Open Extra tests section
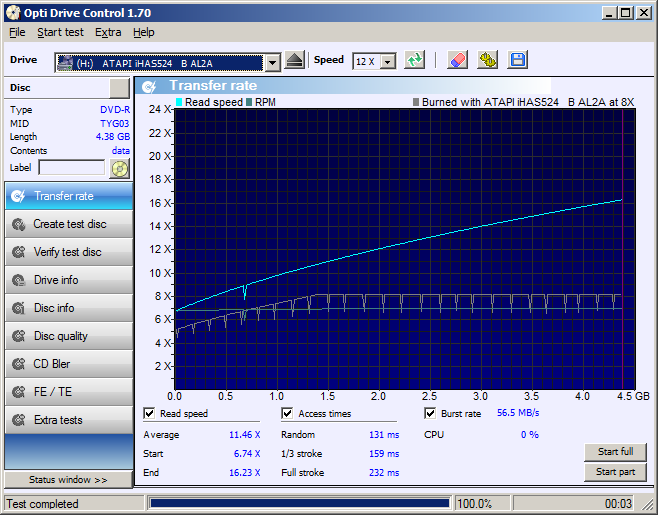 coord(69,420)
